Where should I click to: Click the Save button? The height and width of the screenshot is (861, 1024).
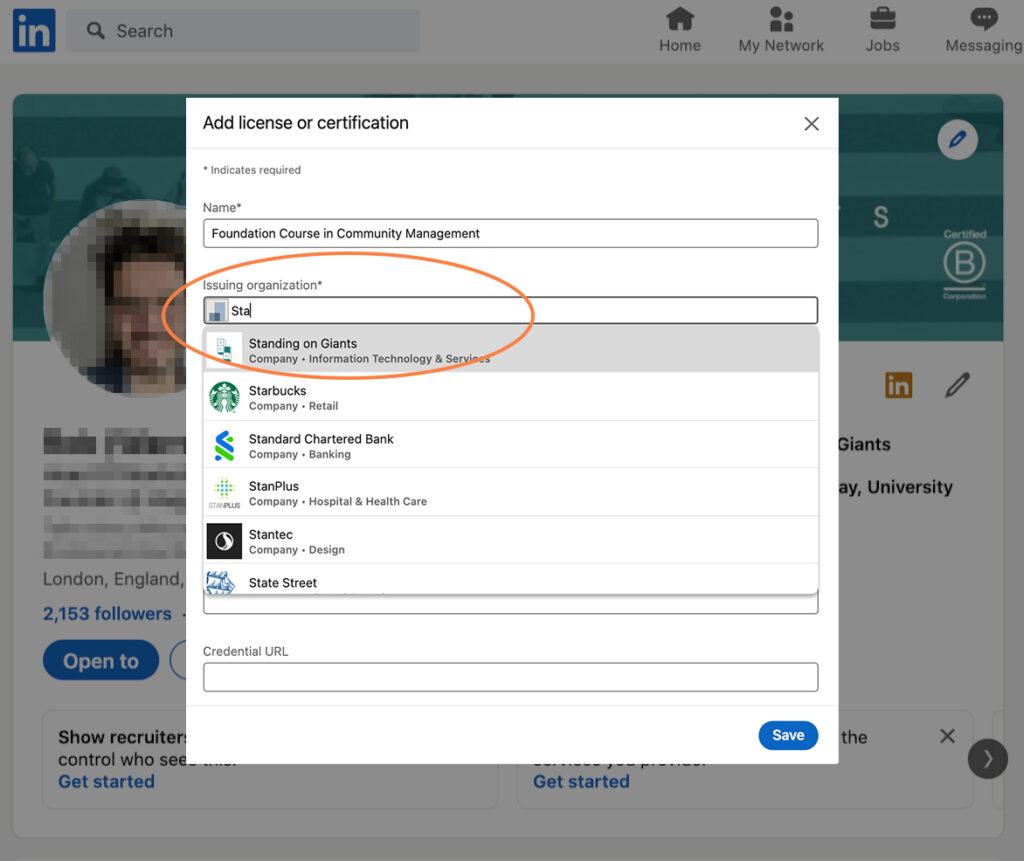[787, 735]
